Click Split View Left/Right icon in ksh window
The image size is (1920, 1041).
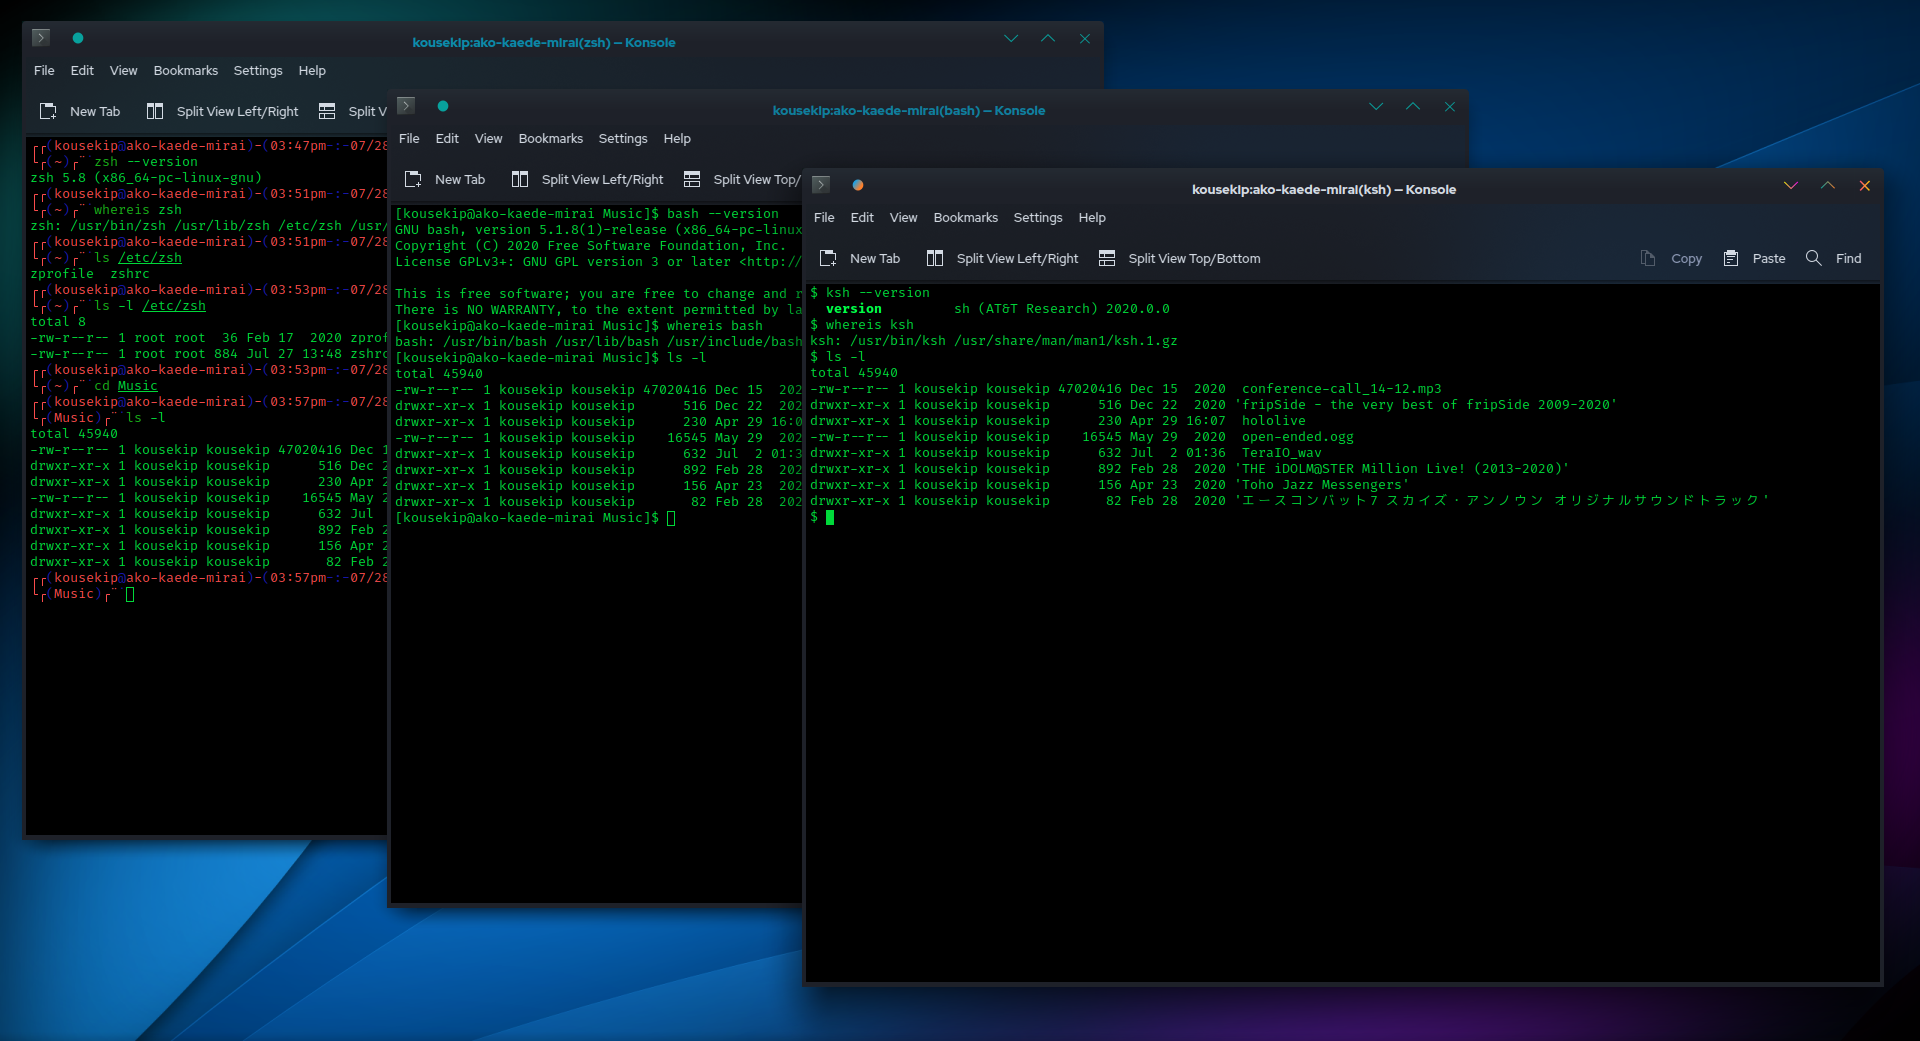point(935,258)
